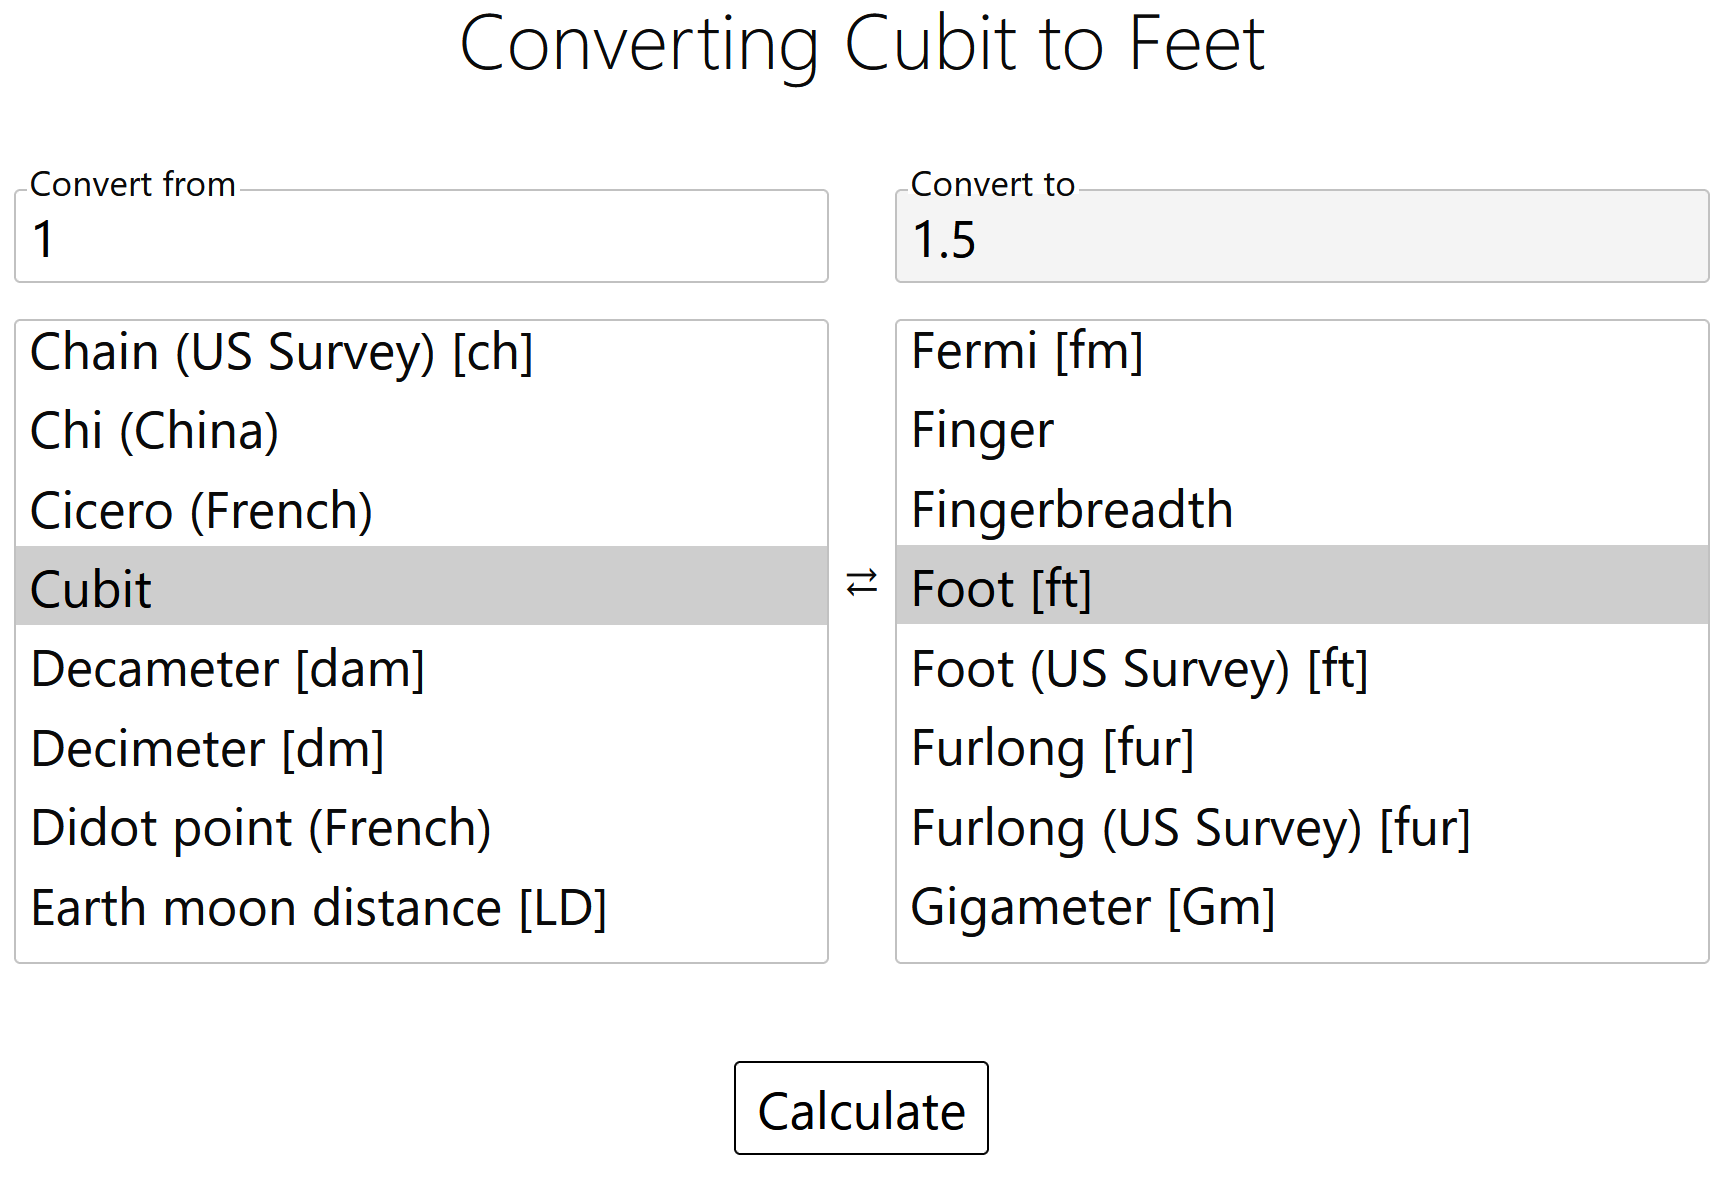Select Furlong (US Survey) [fur] unit

1300,827
